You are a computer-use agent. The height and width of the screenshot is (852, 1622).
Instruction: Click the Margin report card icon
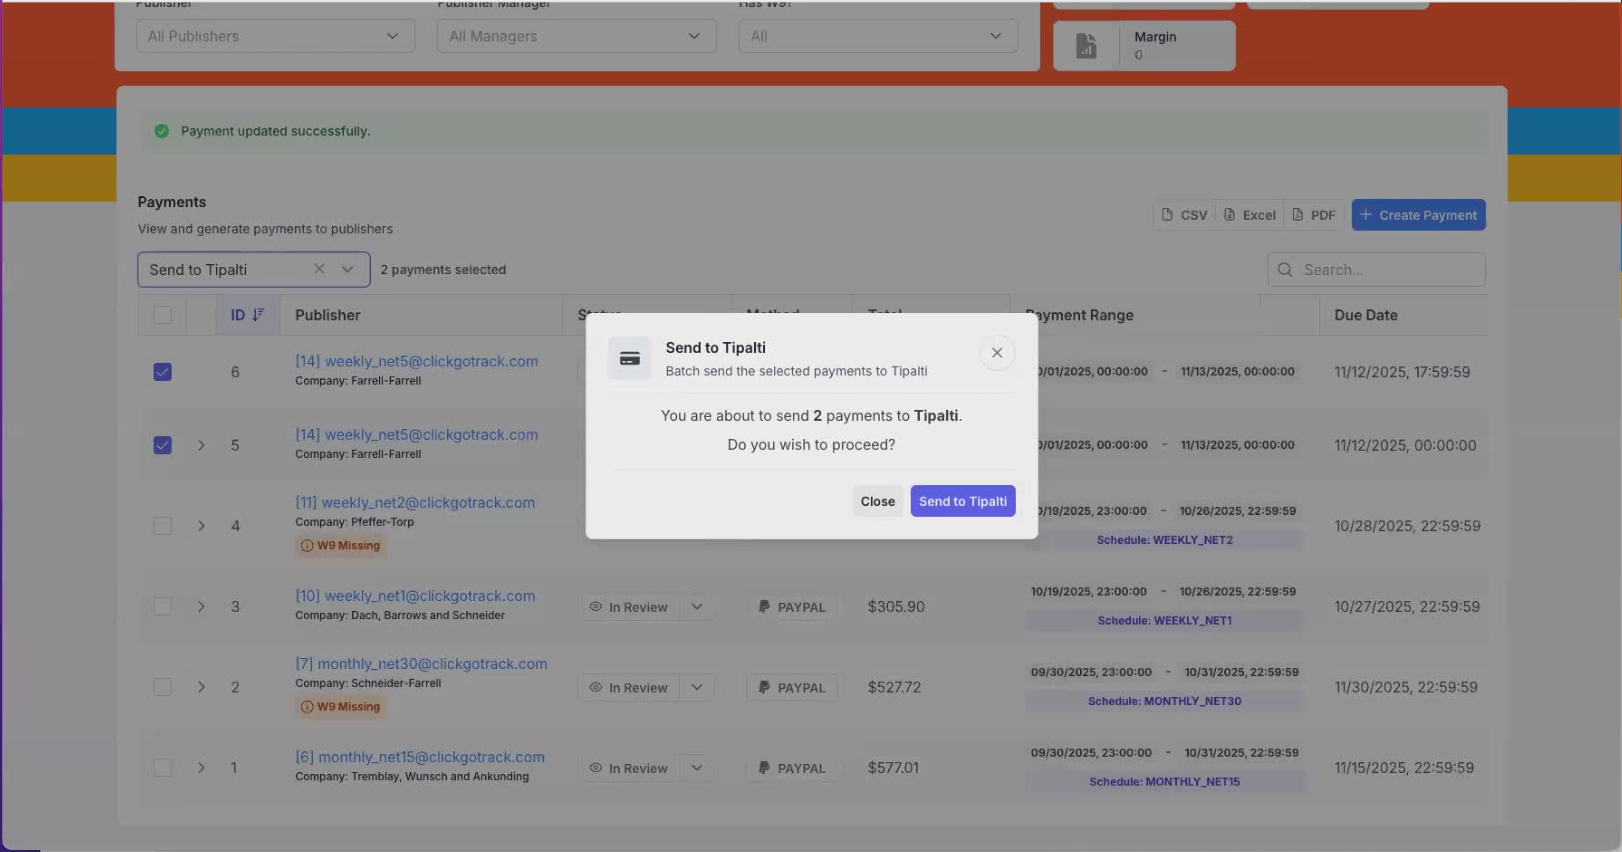coord(1086,46)
